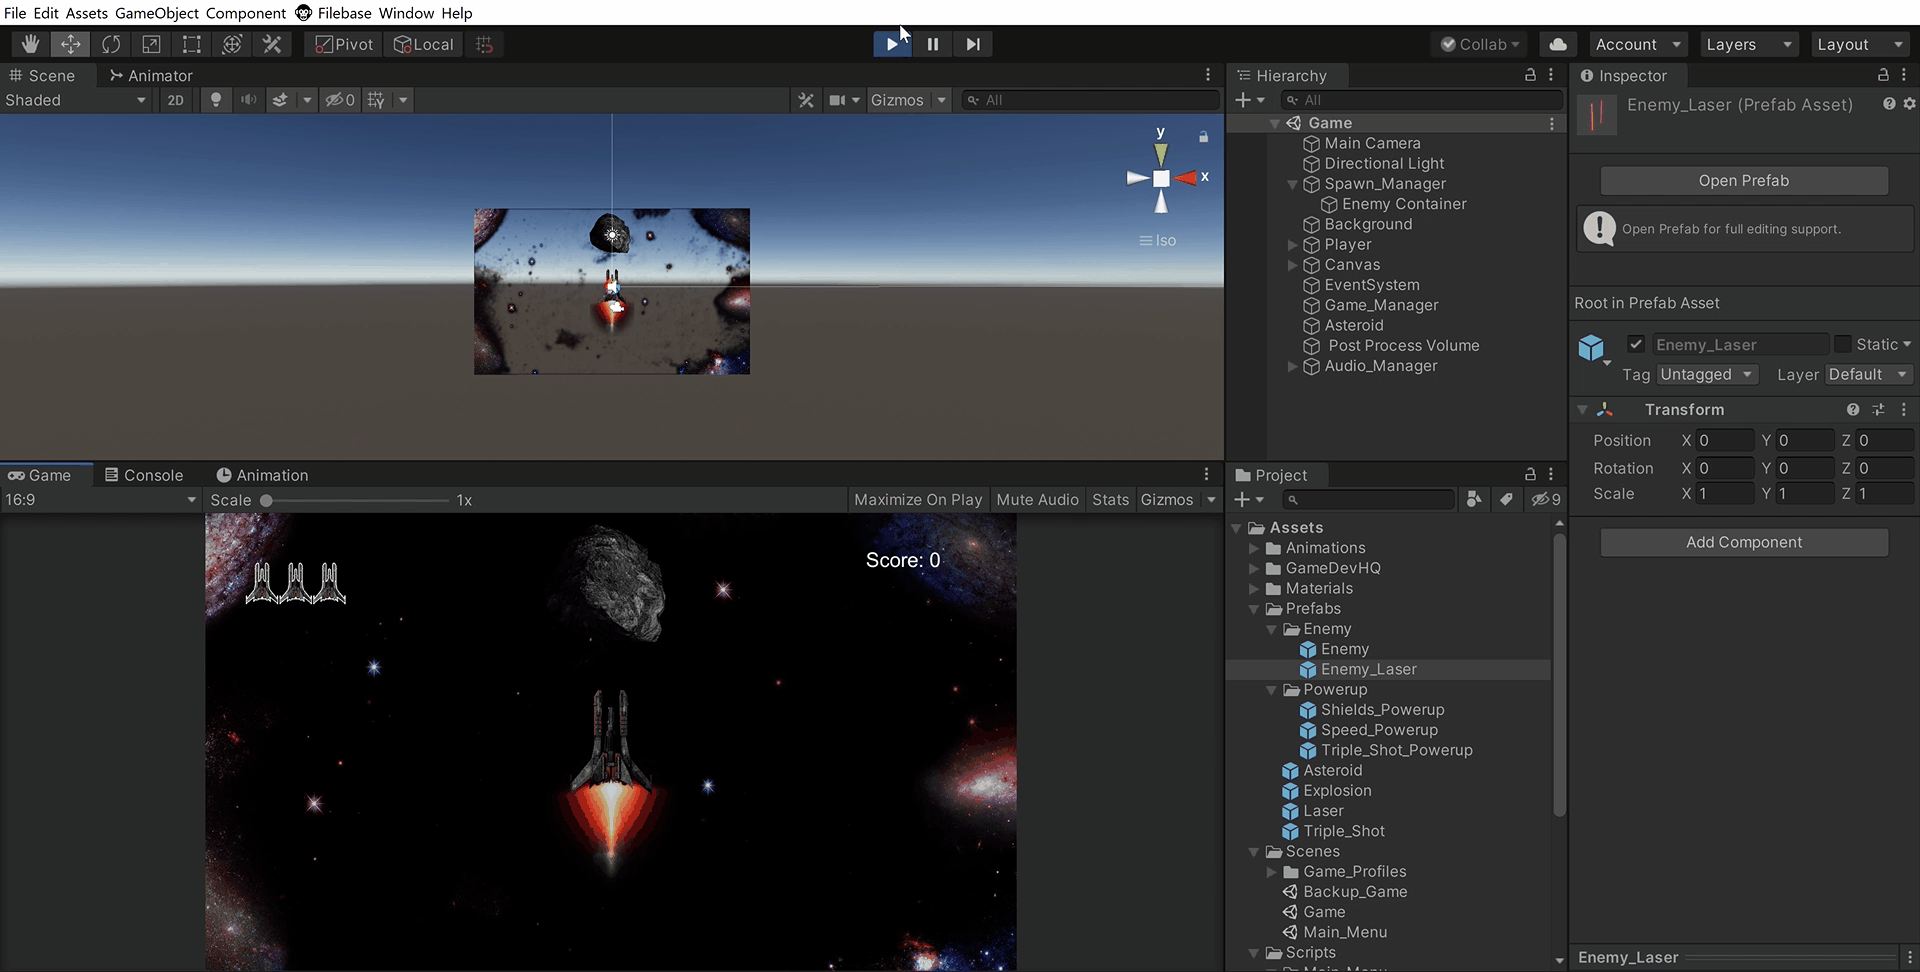Image resolution: width=1920 pixels, height=972 pixels.
Task: Toggle 2D scene view mode
Action: pos(176,100)
